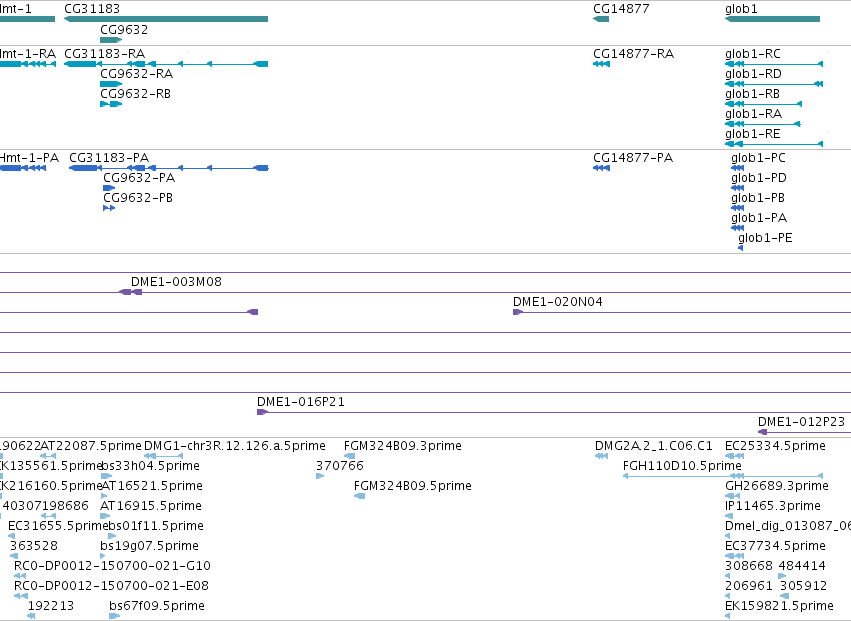Select the glob1-PE protein
Image resolution: width=851 pixels, height=621 pixels.
(x=740, y=249)
